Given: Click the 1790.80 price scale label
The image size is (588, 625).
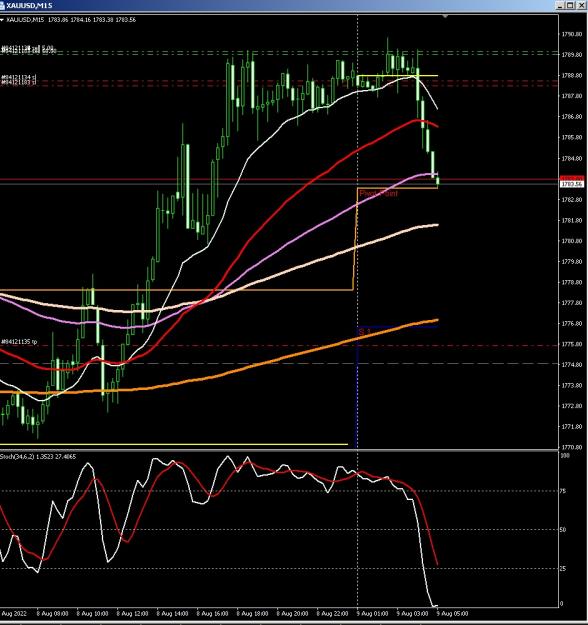Looking at the screenshot, I should tap(572, 34).
